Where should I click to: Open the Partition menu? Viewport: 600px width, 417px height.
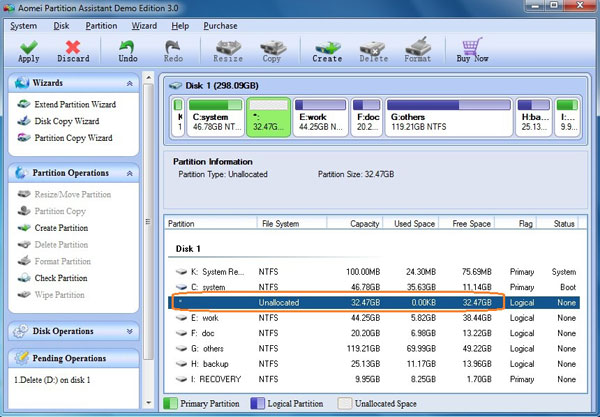pos(101,25)
